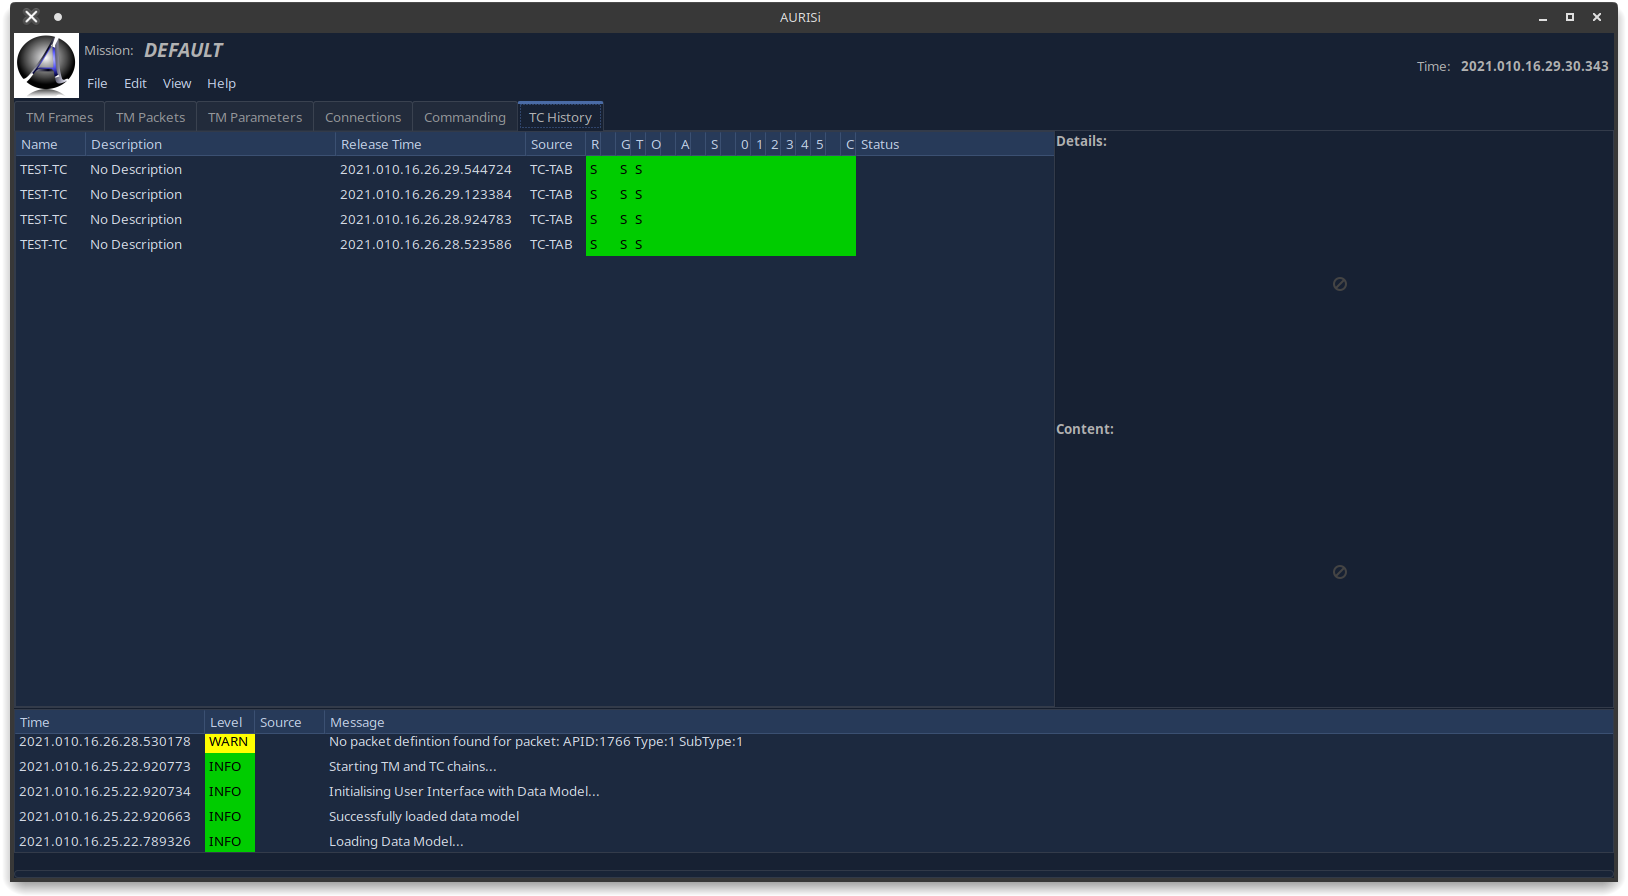Click log timestamp 2021.010.16.25.22.789326
The image size is (1628, 896).
tap(105, 842)
